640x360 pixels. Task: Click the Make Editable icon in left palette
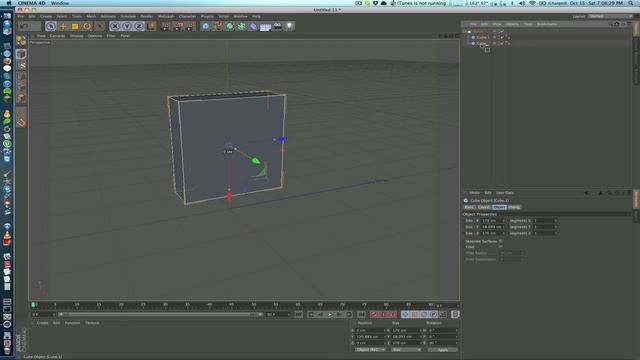(x=21, y=40)
